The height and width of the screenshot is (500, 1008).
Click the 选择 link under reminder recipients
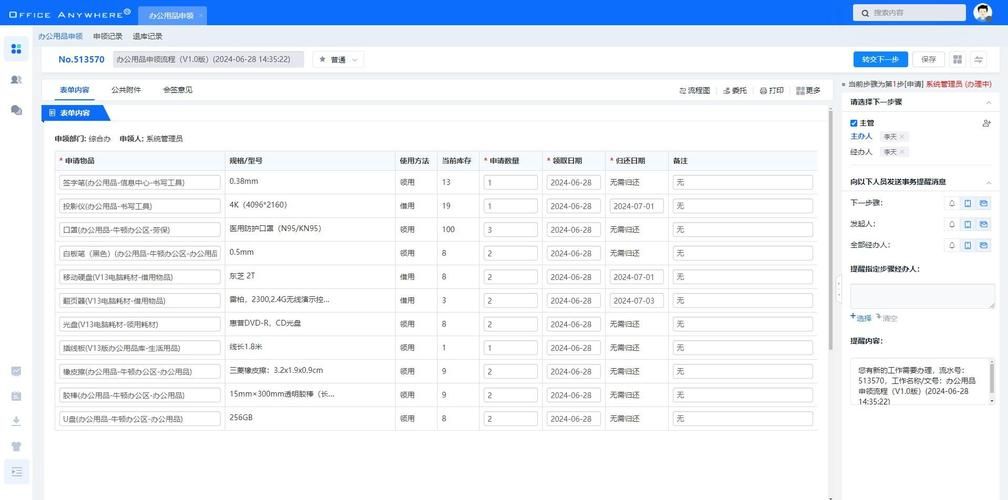pos(861,317)
